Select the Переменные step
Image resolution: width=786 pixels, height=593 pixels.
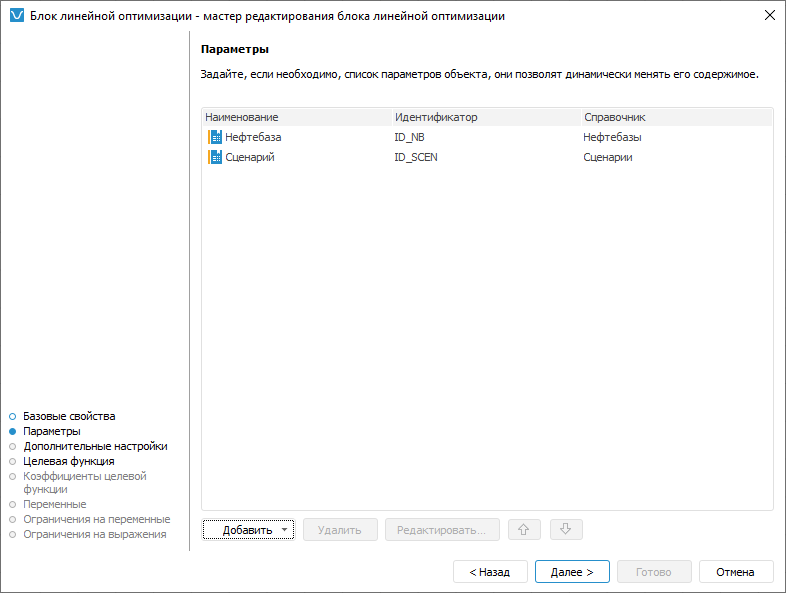(55, 504)
